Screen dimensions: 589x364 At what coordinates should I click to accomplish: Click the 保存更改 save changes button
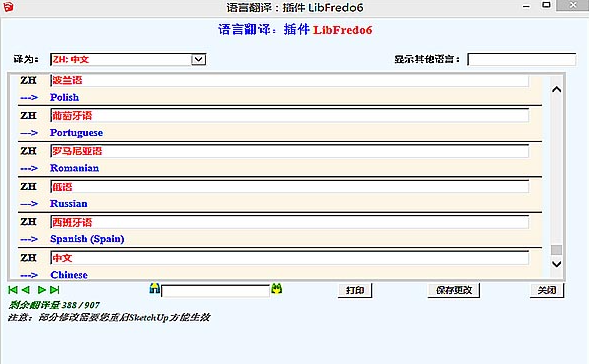[x=454, y=290]
